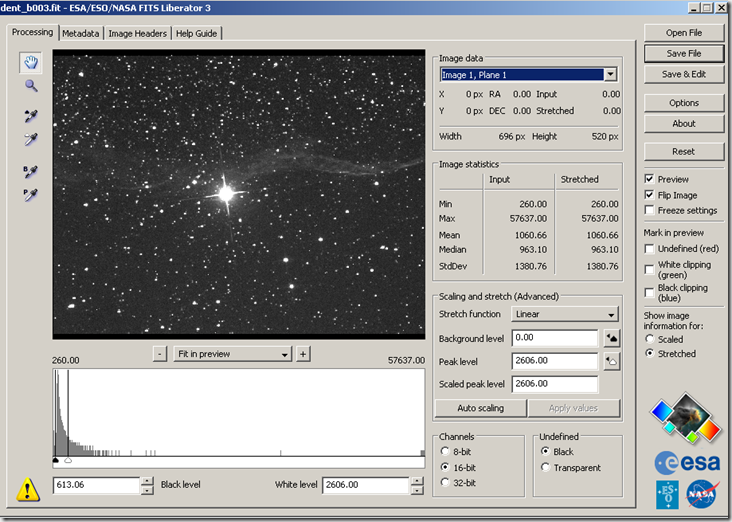
Task: Open the Help Guide tab
Action: 196,34
